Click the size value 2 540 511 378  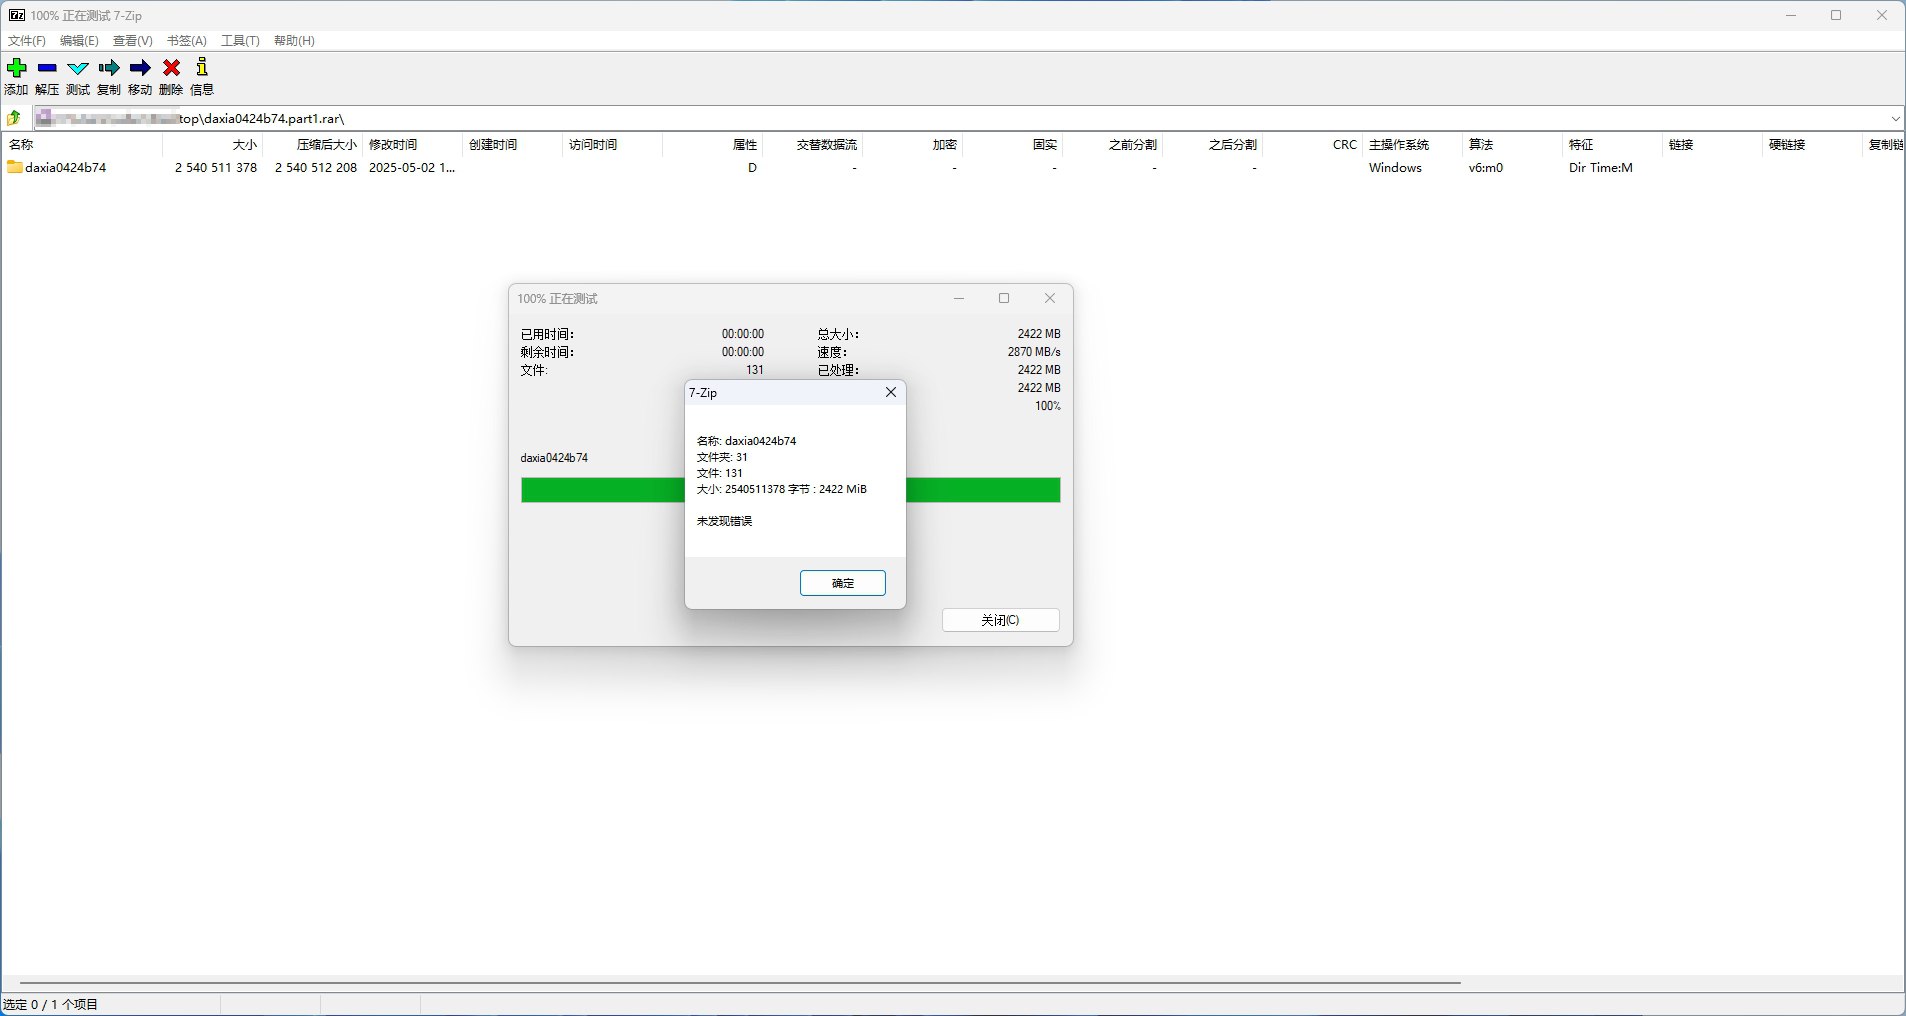[216, 168]
